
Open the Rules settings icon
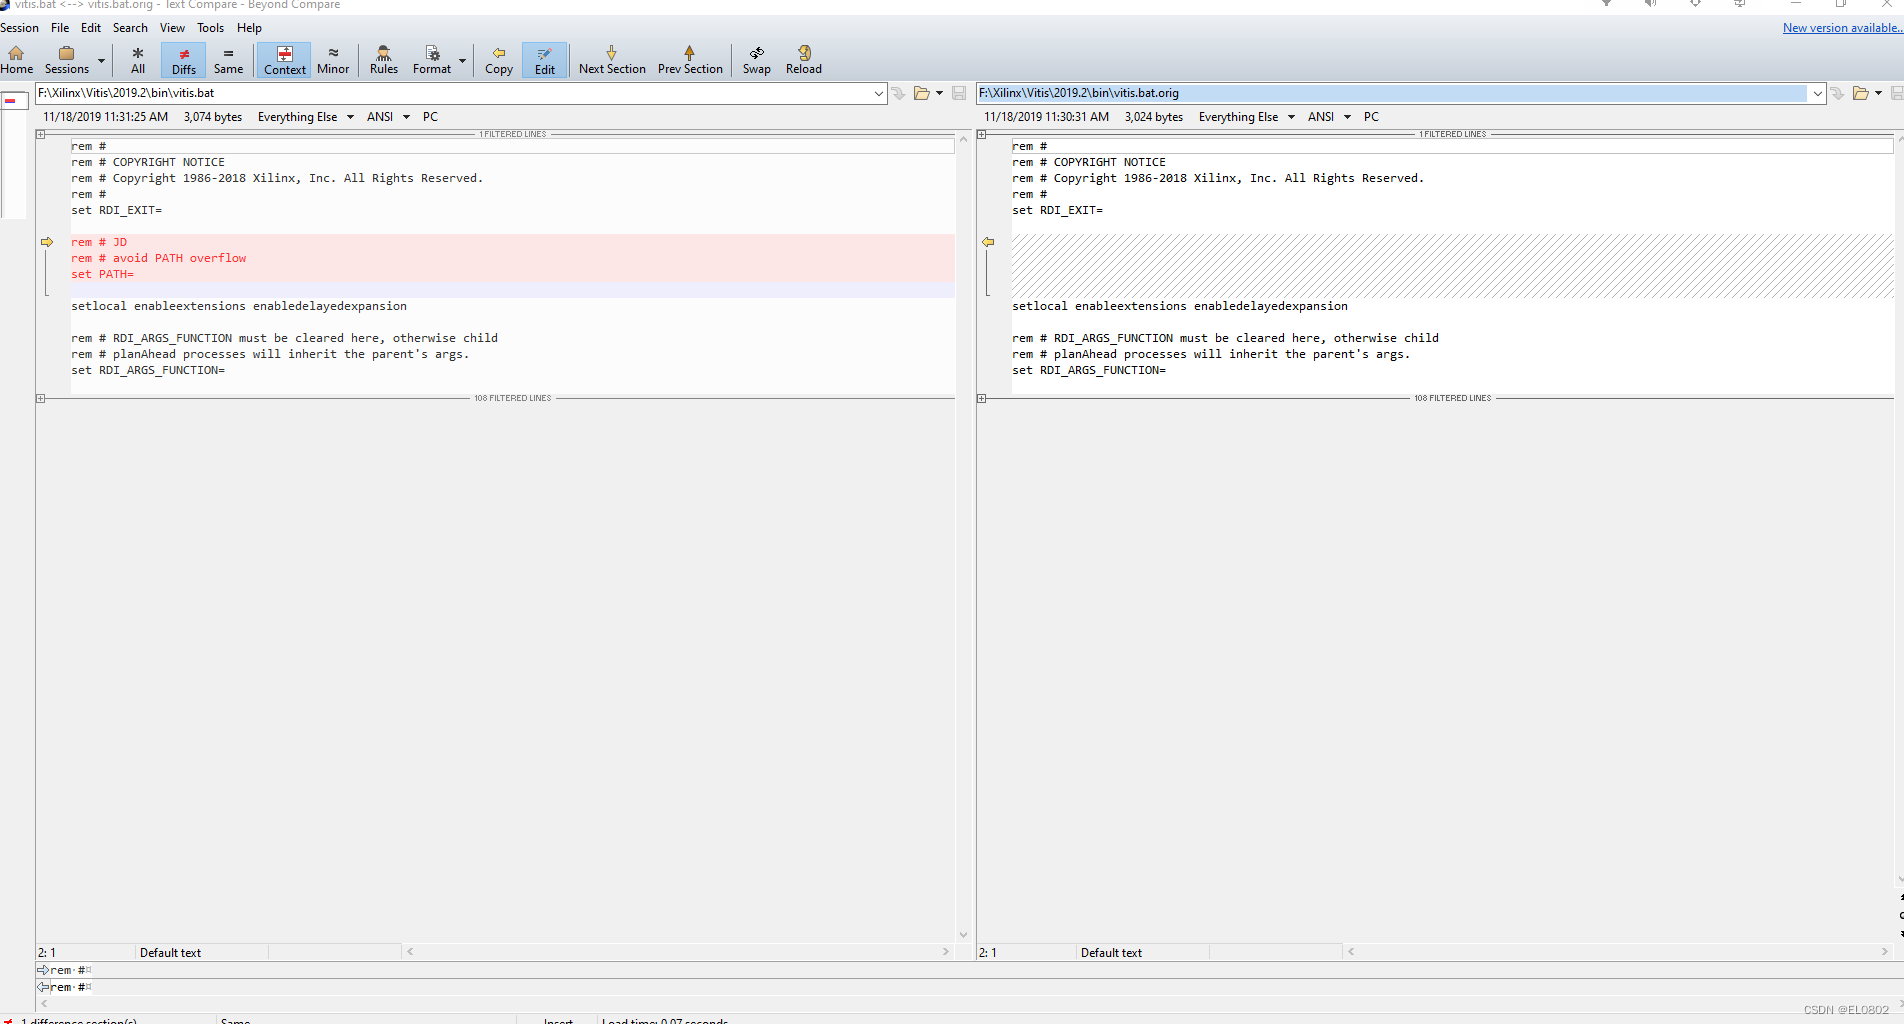pyautogui.click(x=383, y=59)
